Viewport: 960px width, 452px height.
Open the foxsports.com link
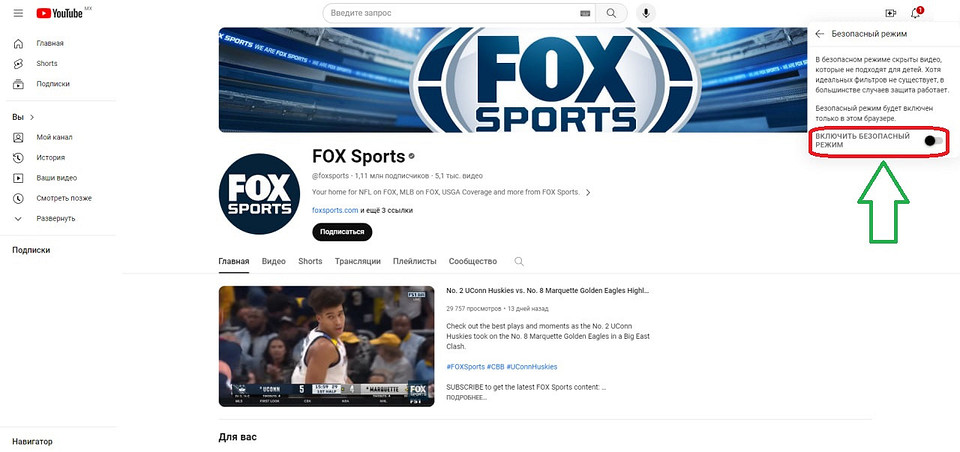point(335,211)
